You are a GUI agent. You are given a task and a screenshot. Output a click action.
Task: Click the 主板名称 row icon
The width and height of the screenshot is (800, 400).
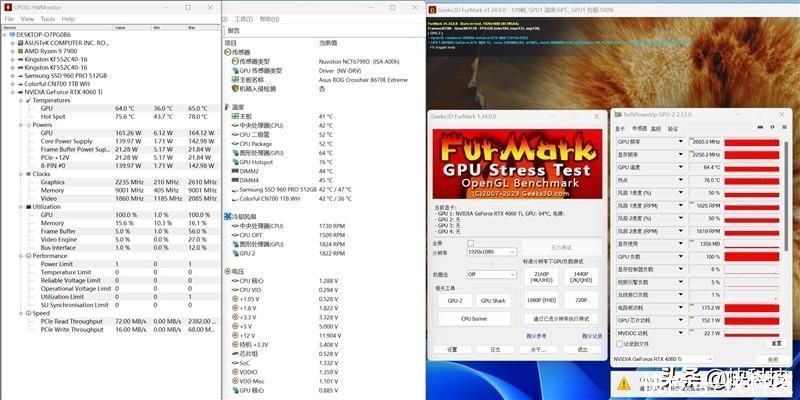pyautogui.click(x=235, y=80)
